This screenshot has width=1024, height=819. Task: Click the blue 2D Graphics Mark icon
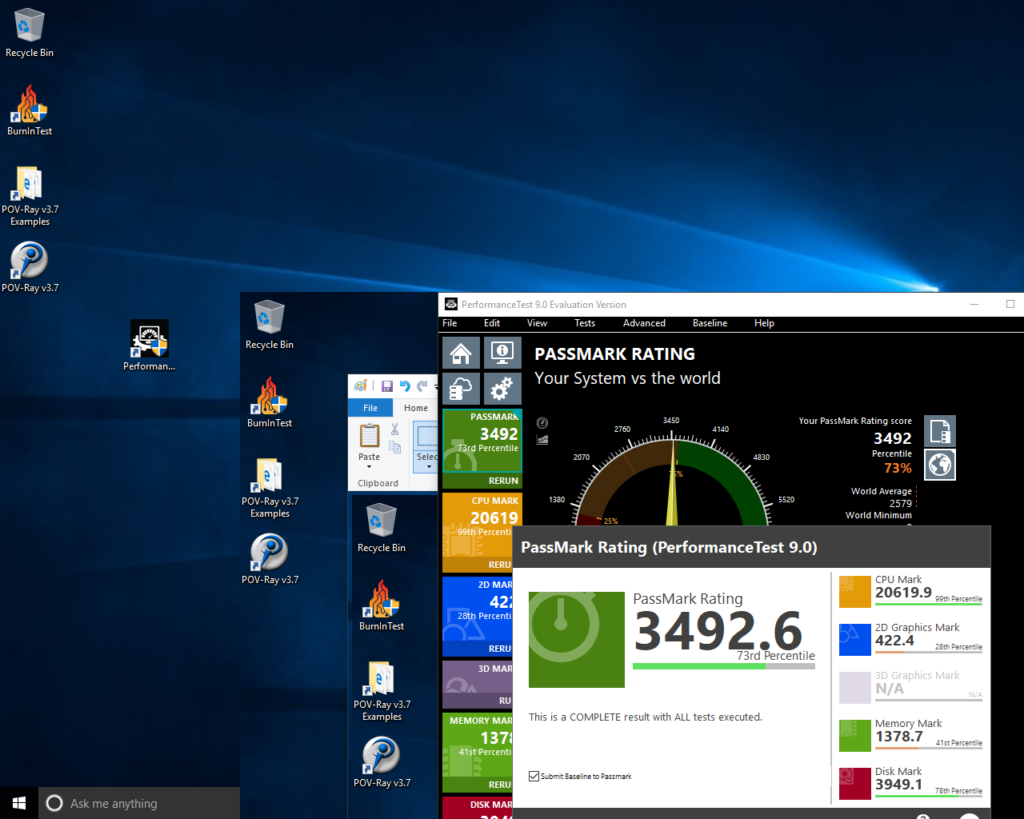point(855,639)
